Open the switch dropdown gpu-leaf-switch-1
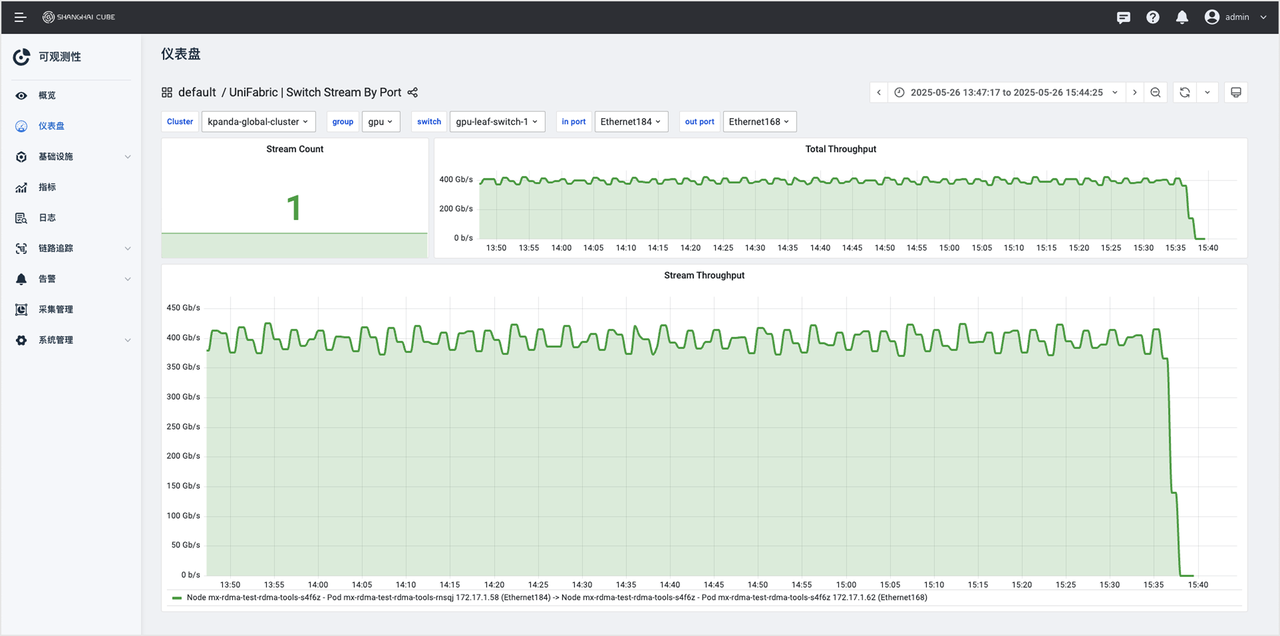This screenshot has width=1280, height=636. (497, 121)
